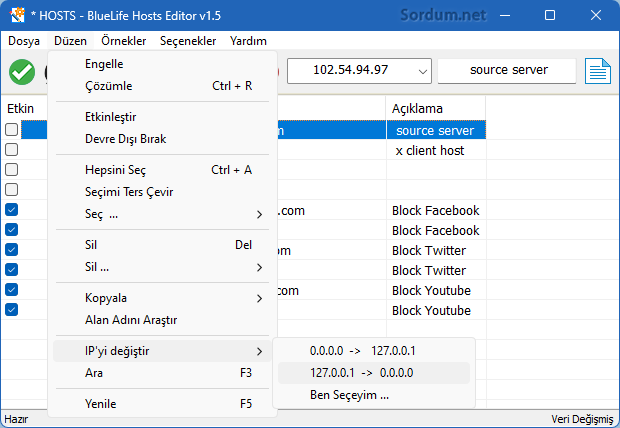Click the Etkin column header
This screenshot has height=428, width=620.
tap(21, 108)
